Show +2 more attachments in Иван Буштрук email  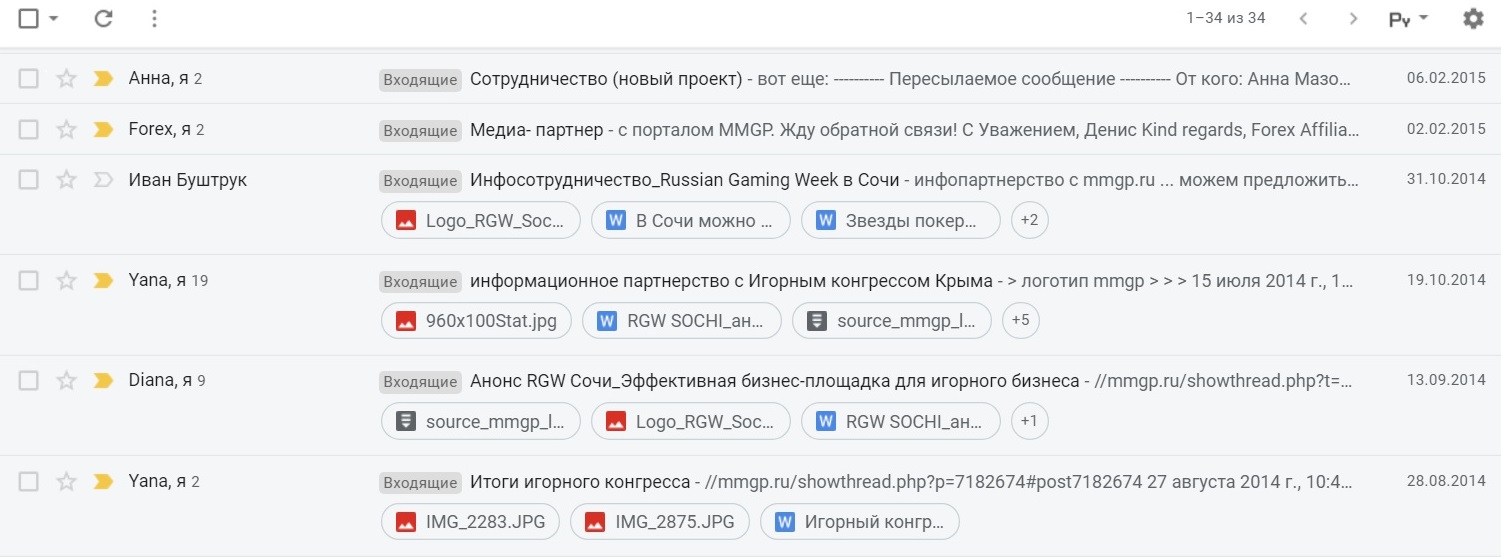[1030, 221]
